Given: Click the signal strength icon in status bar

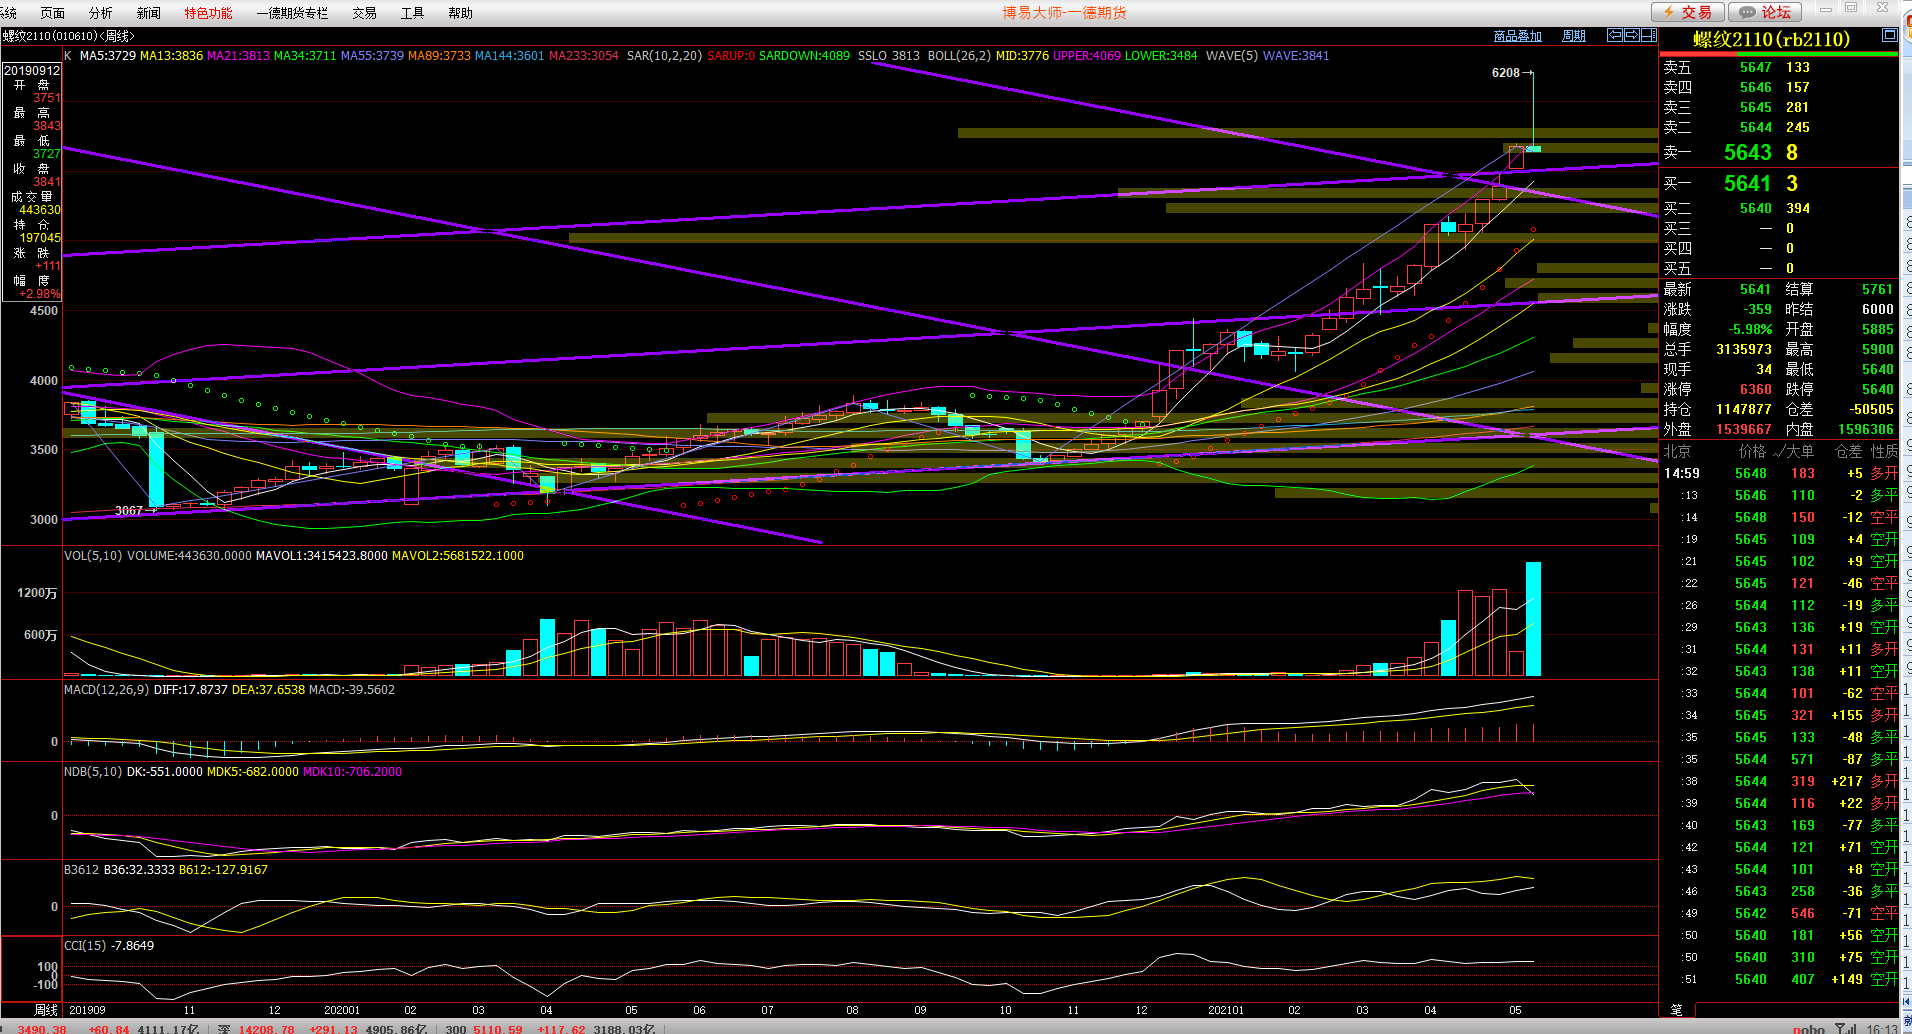Looking at the screenshot, I should pyautogui.click(x=1845, y=1028).
